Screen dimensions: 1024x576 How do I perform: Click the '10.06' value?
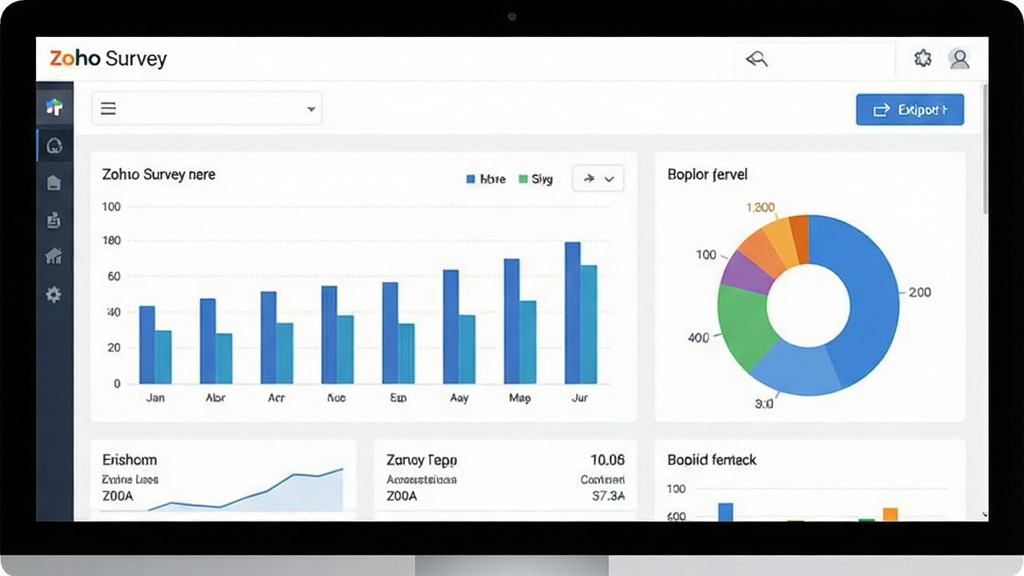(x=607, y=460)
